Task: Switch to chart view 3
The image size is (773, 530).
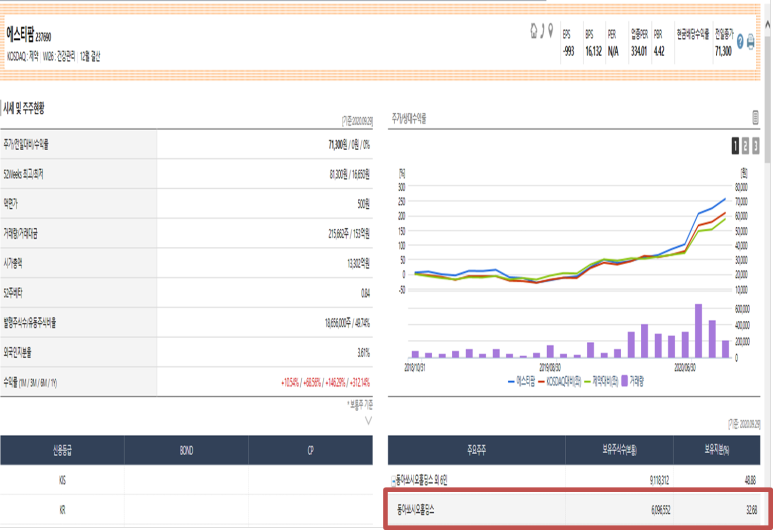Action: (756, 146)
